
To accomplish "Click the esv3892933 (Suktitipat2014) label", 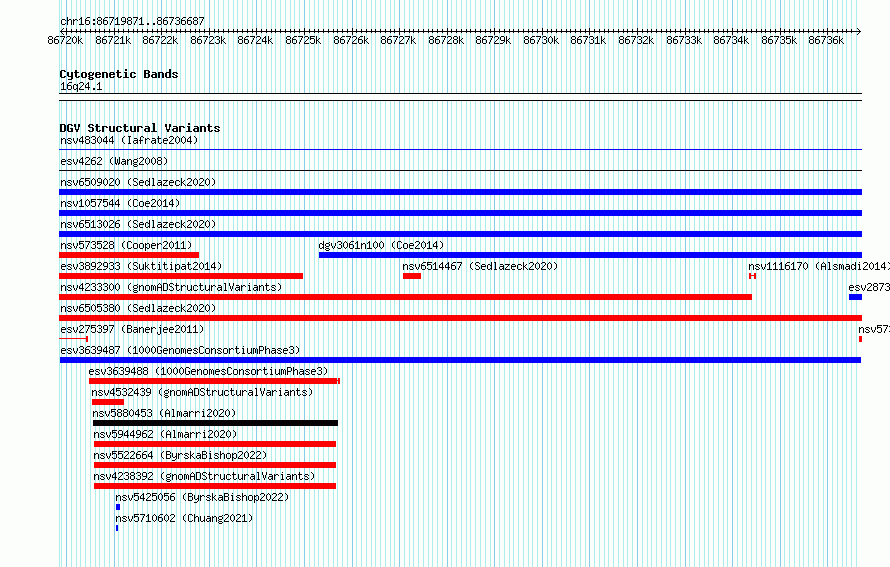I will point(141,266).
